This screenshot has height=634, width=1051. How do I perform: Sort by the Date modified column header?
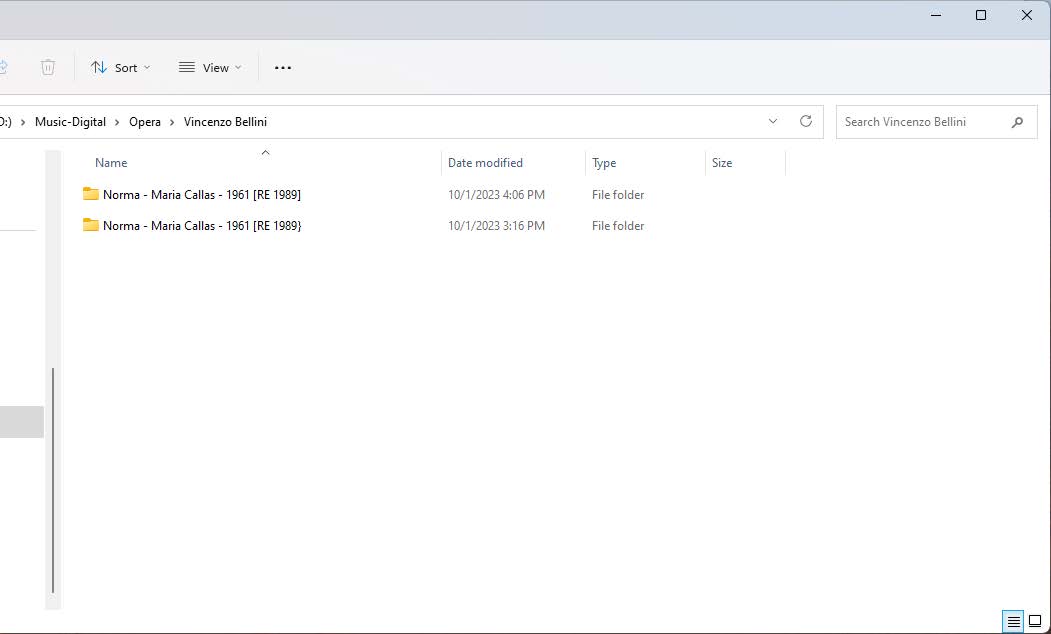(x=485, y=163)
